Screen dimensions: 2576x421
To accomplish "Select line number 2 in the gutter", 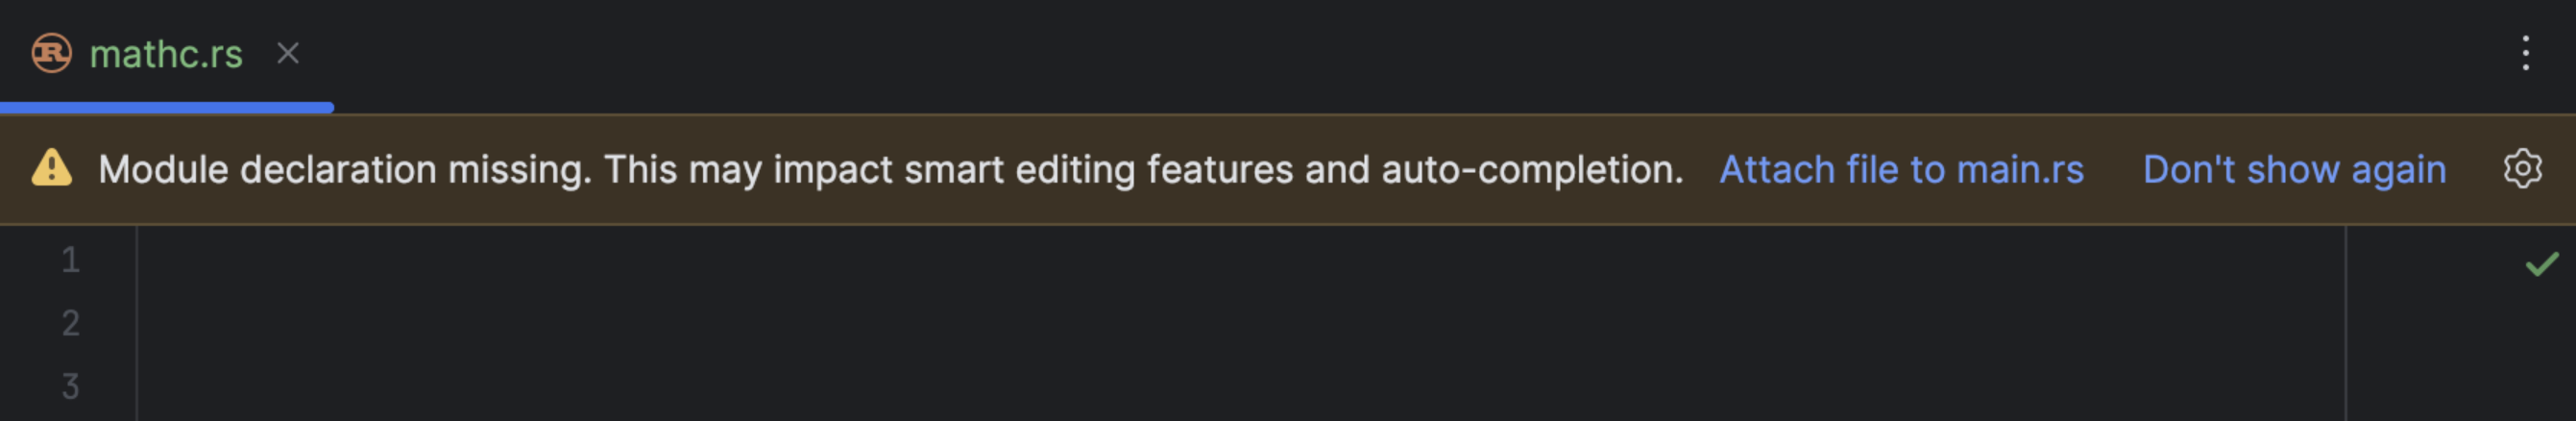I will click(70, 323).
